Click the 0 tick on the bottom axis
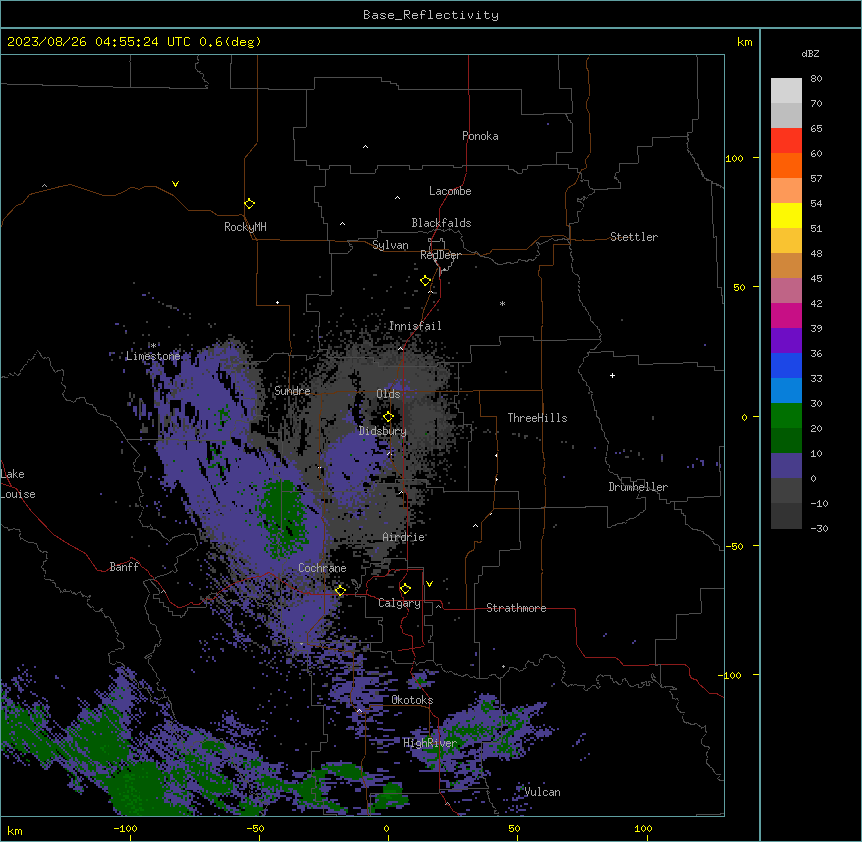 click(386, 828)
